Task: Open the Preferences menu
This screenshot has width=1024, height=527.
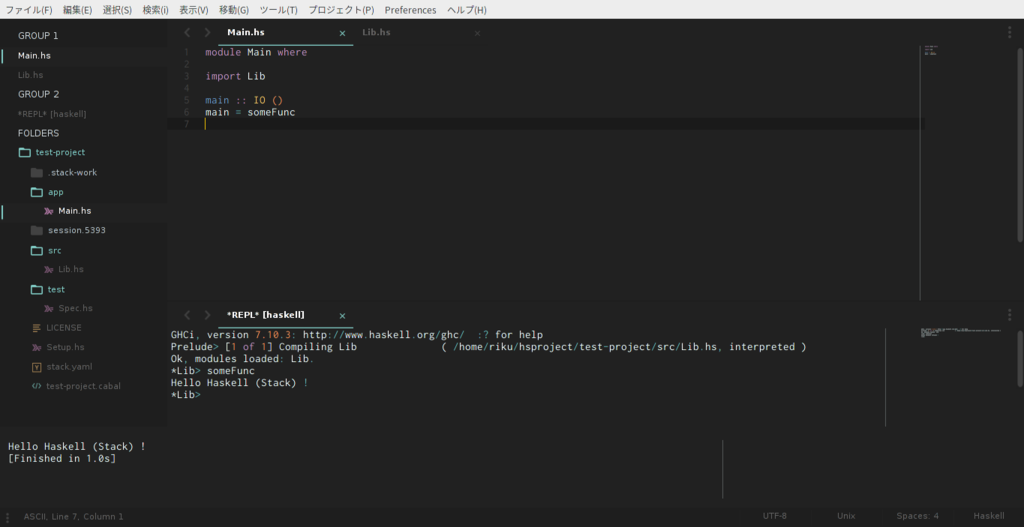Action: (410, 10)
